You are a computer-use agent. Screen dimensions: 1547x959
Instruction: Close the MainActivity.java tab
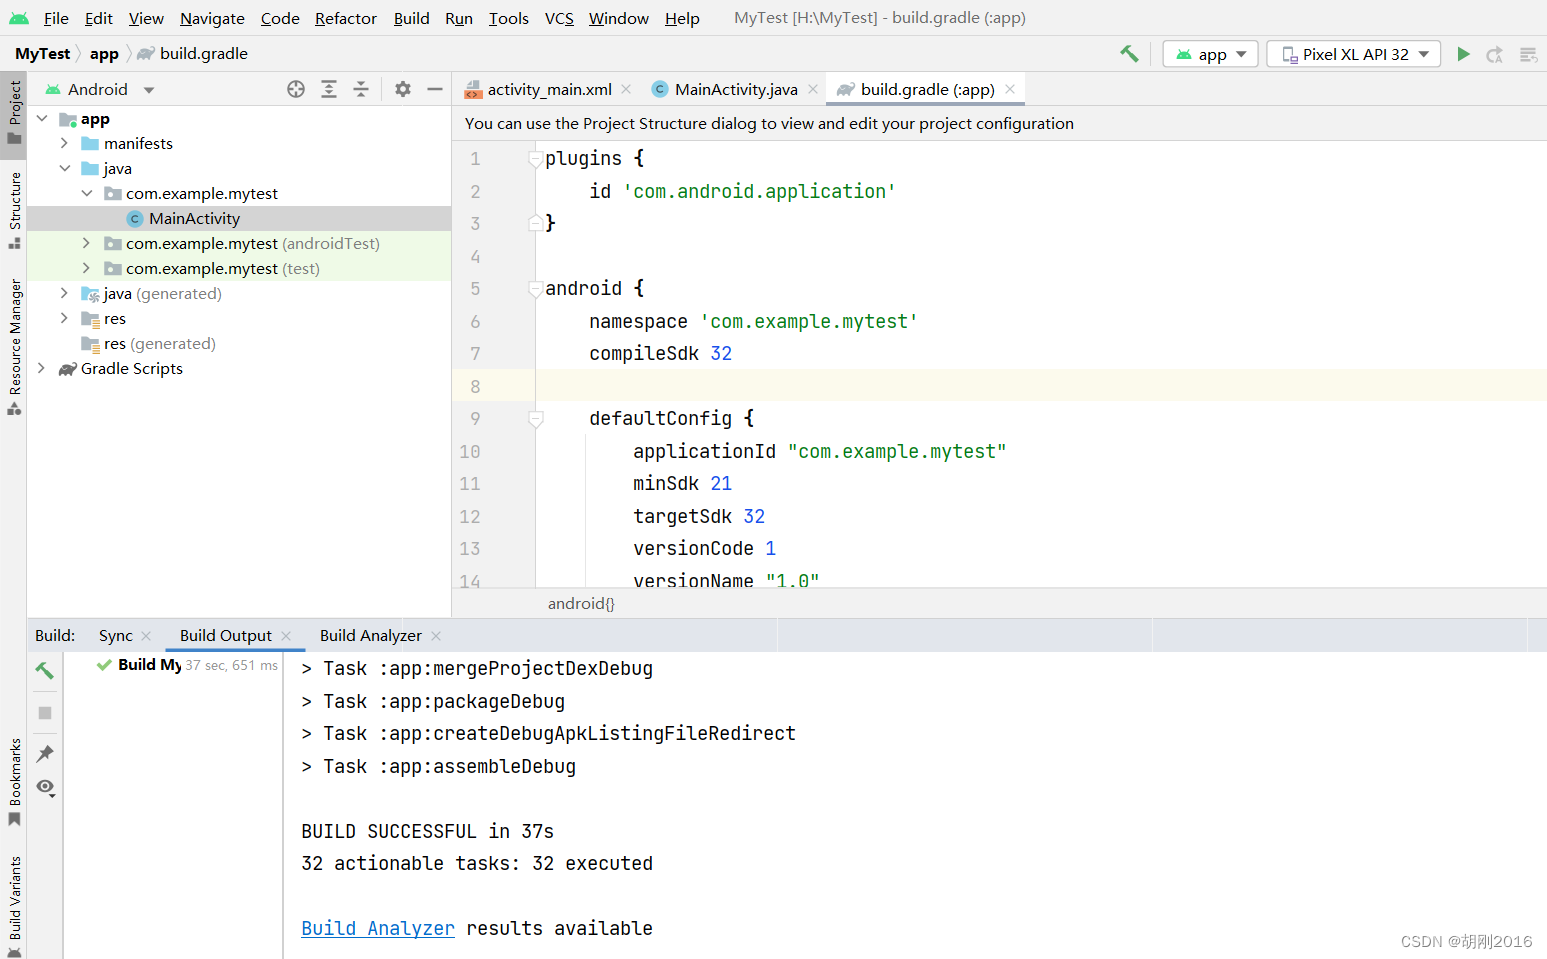coord(813,89)
